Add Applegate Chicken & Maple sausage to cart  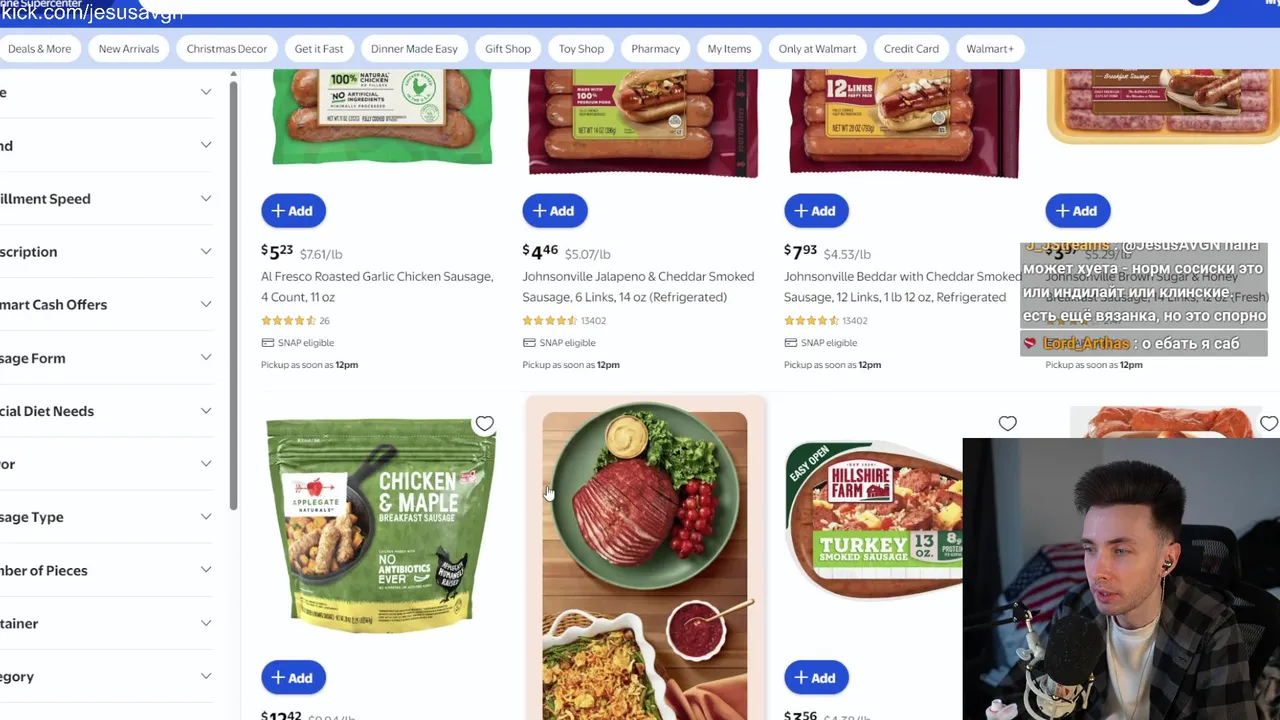point(293,677)
